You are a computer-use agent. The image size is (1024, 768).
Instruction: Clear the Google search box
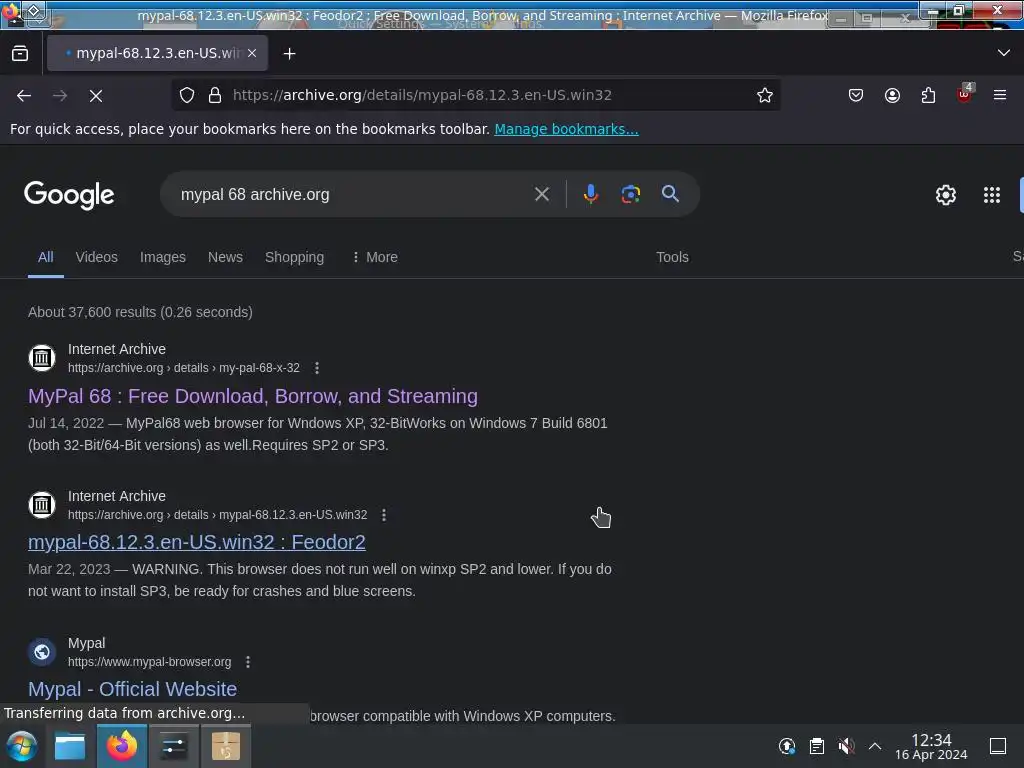coord(541,194)
